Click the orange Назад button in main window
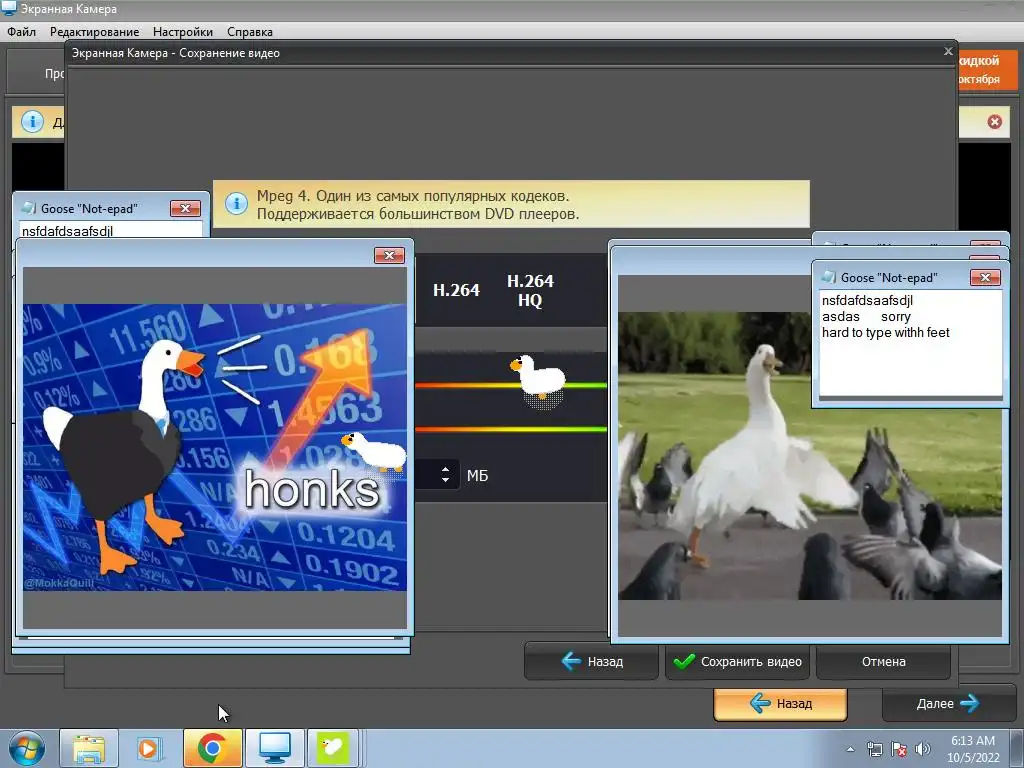 click(780, 704)
